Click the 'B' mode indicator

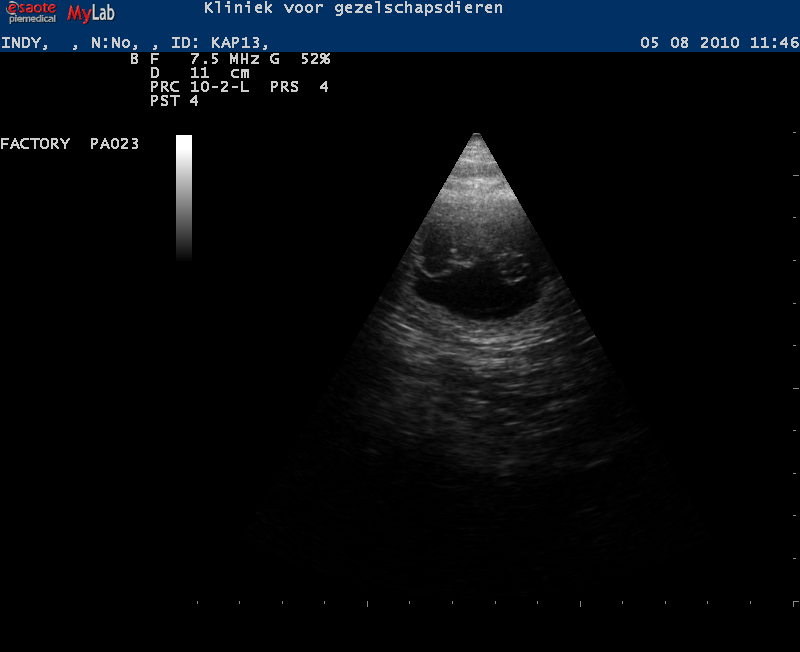pos(134,59)
